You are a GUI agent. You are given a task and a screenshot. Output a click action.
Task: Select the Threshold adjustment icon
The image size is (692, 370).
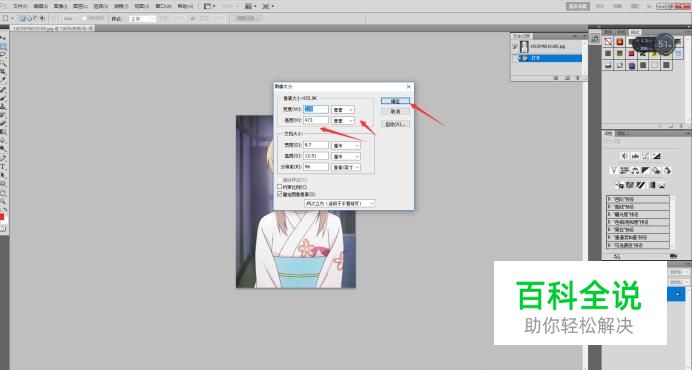[641, 185]
